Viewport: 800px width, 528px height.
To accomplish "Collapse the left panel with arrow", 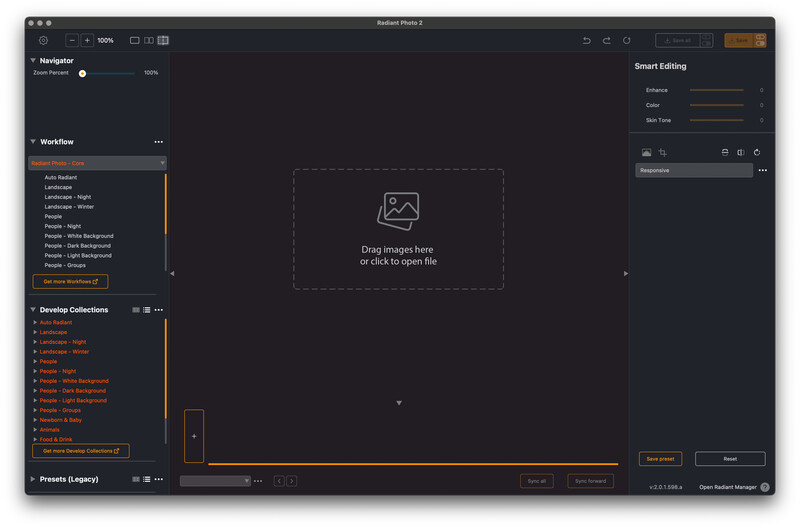I will tap(172, 273).
